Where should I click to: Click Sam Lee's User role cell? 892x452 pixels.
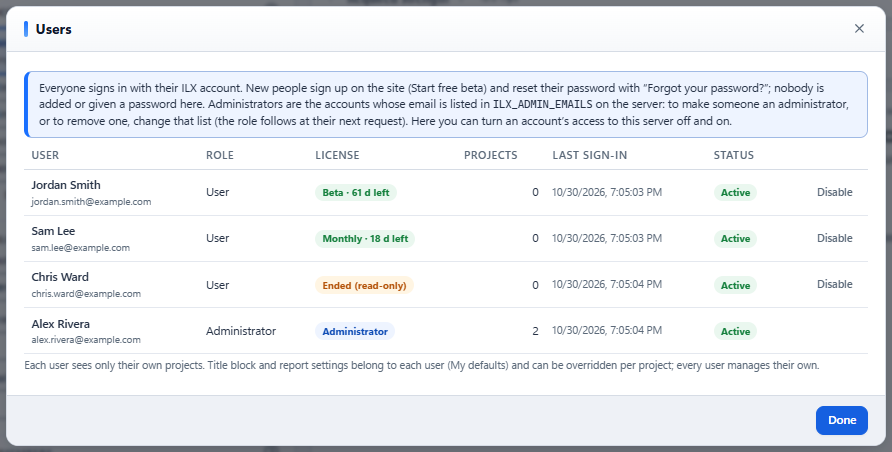pyautogui.click(x=217, y=238)
